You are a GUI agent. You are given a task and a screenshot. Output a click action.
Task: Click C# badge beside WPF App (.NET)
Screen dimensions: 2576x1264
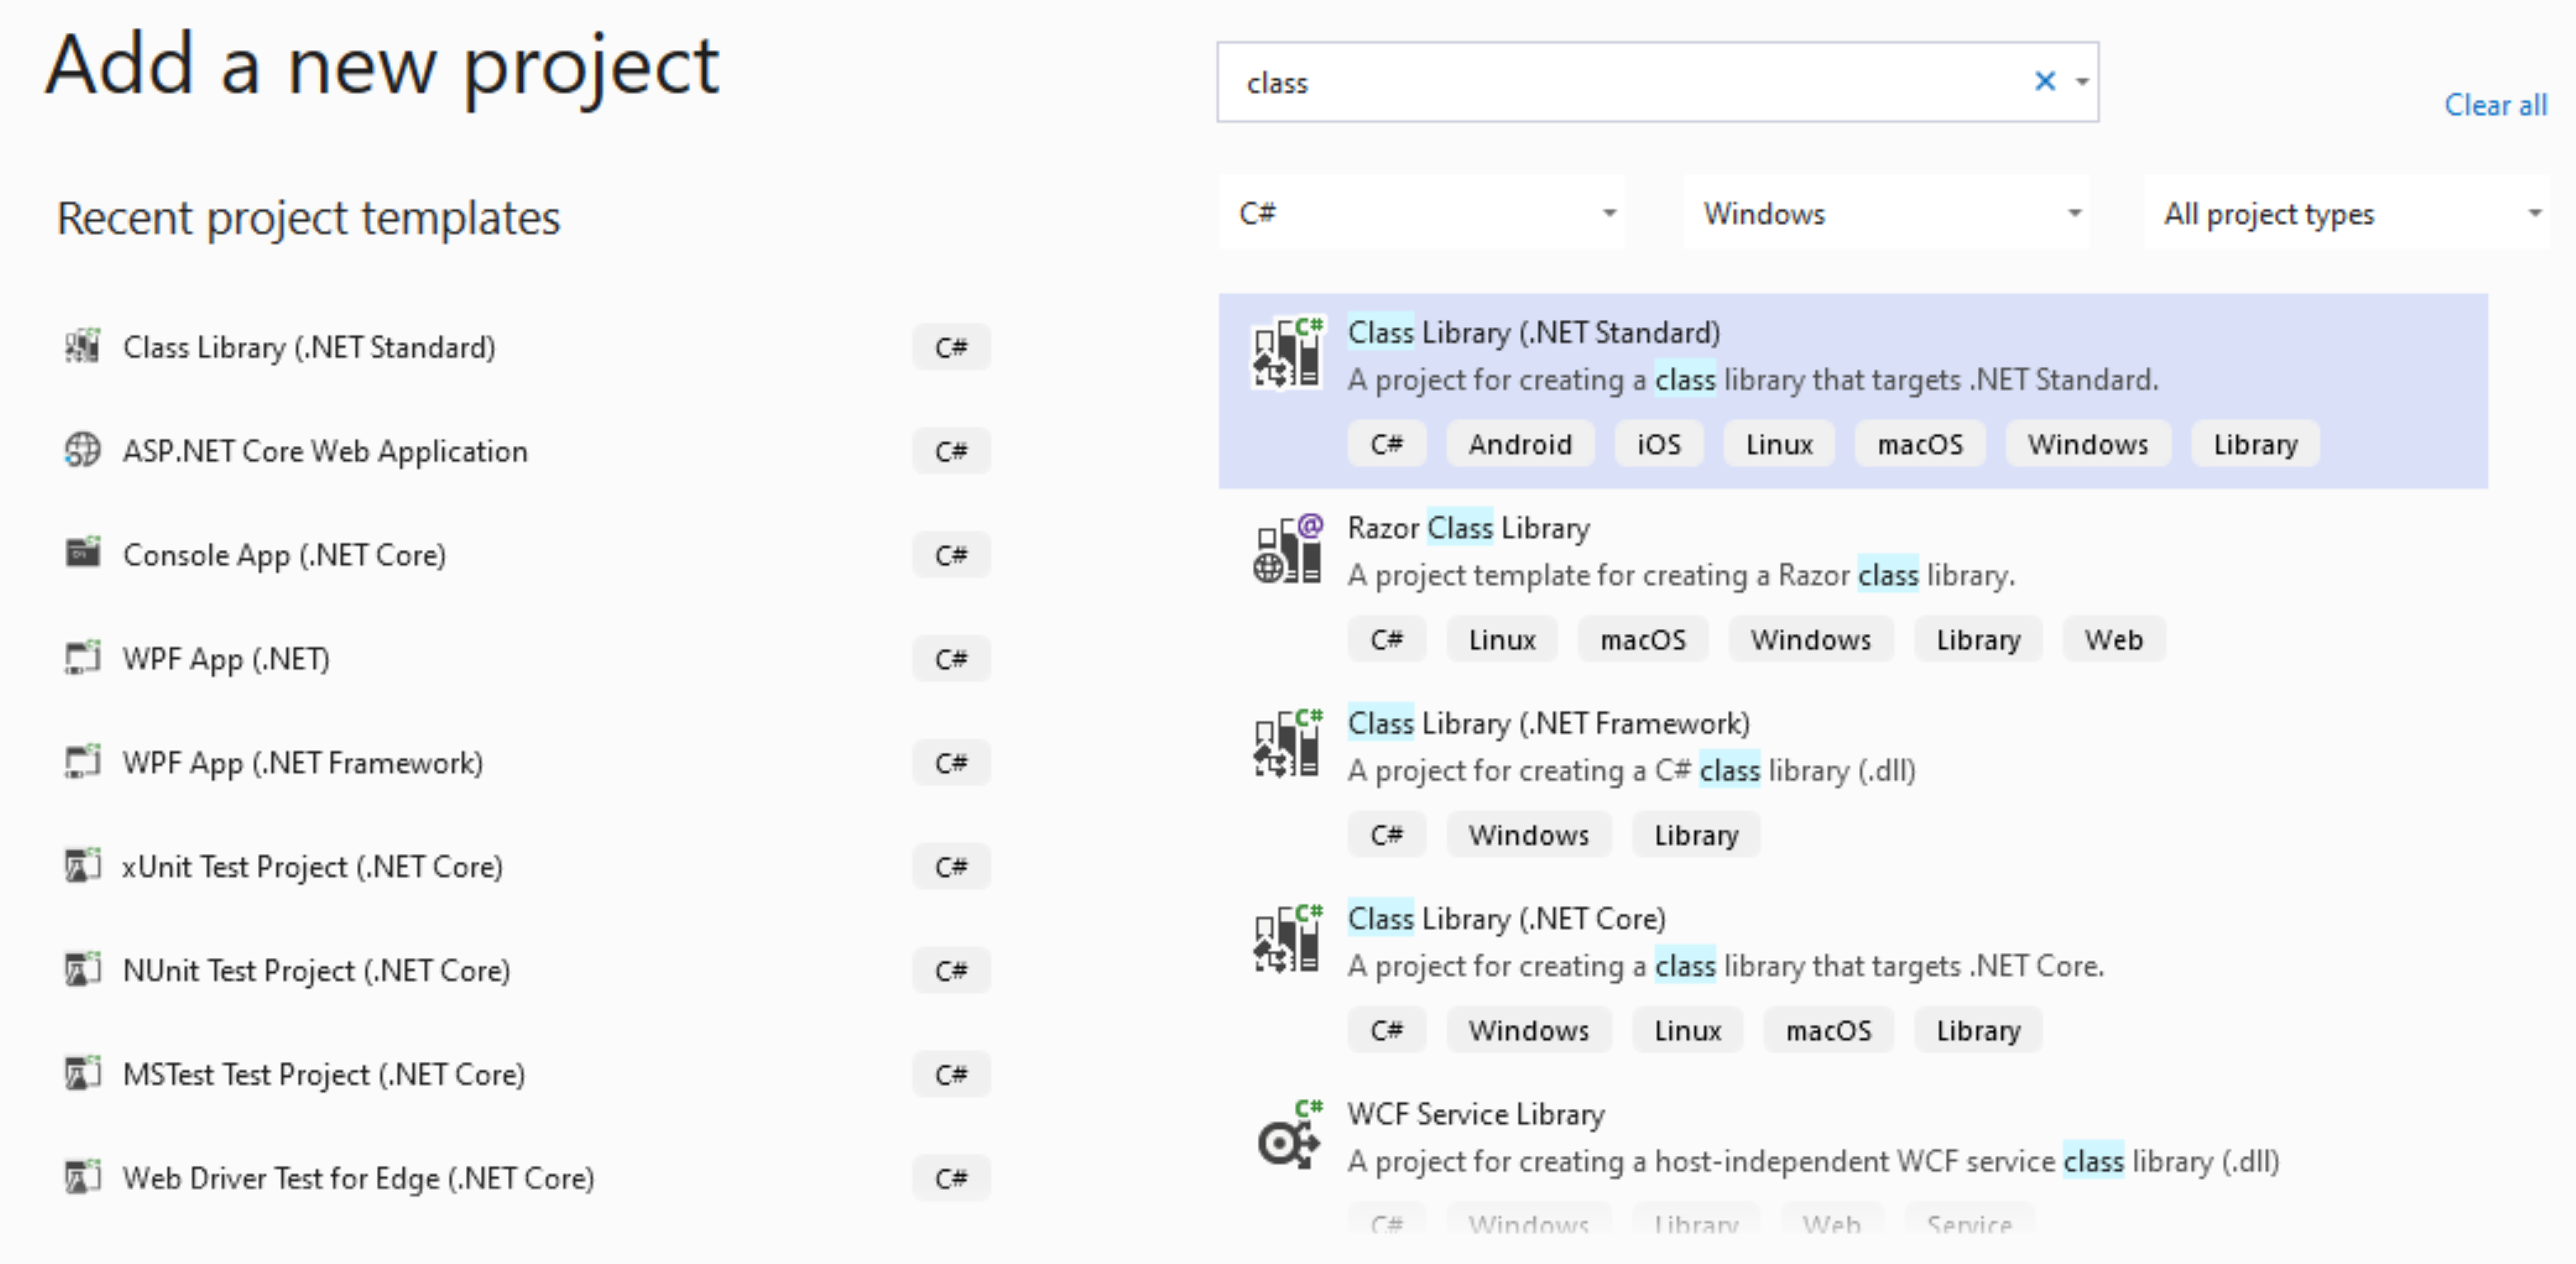click(x=951, y=659)
